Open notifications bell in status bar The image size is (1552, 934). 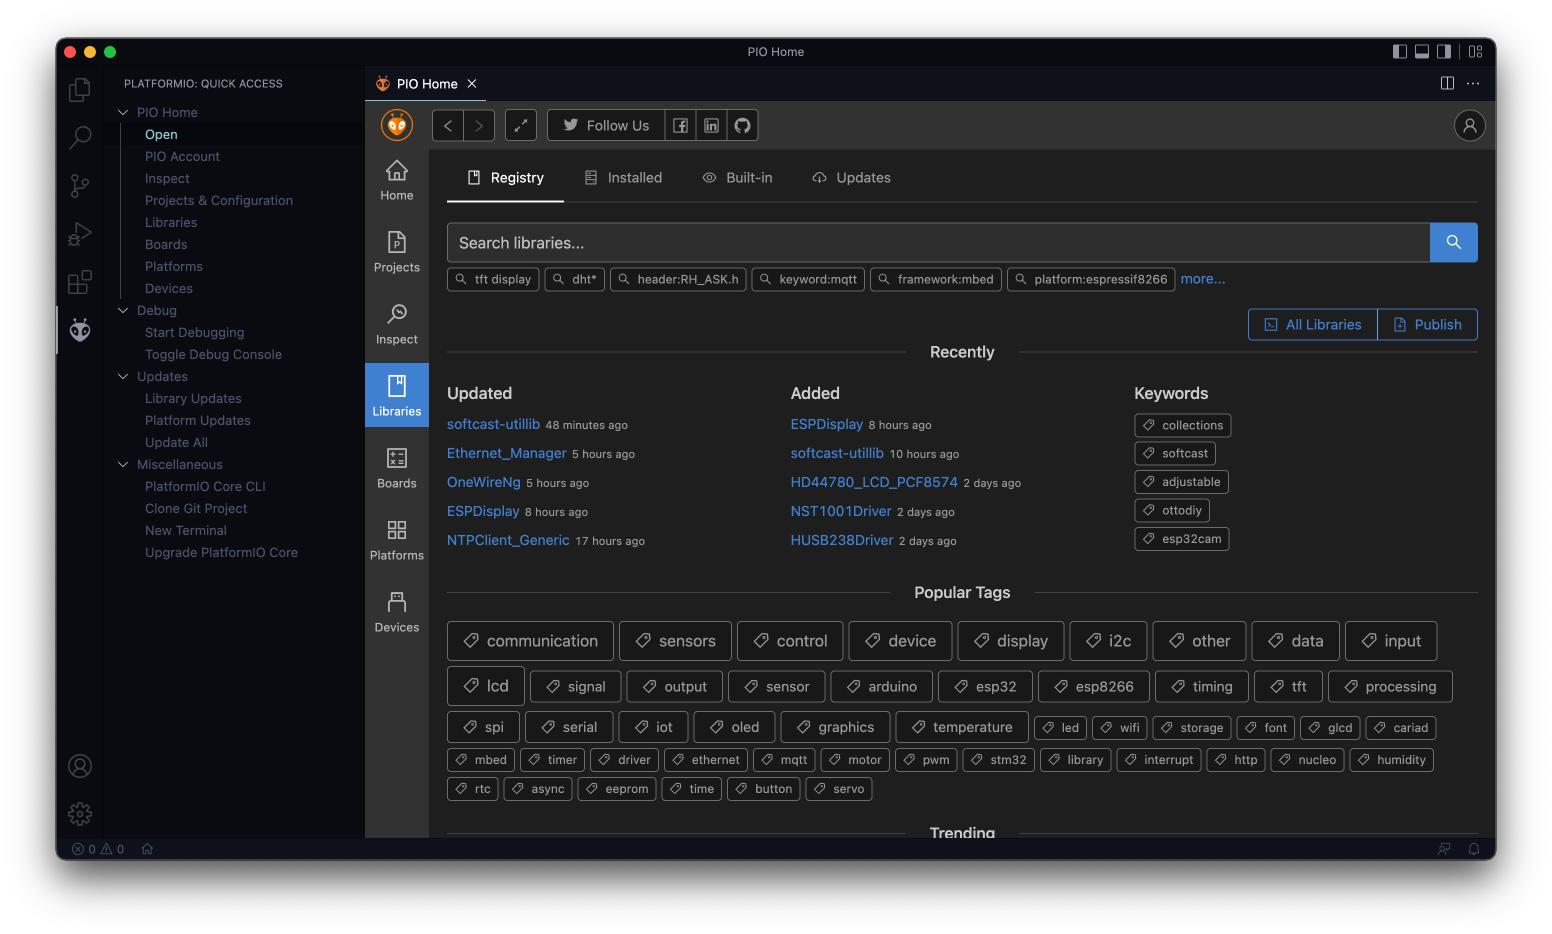pyautogui.click(x=1474, y=849)
